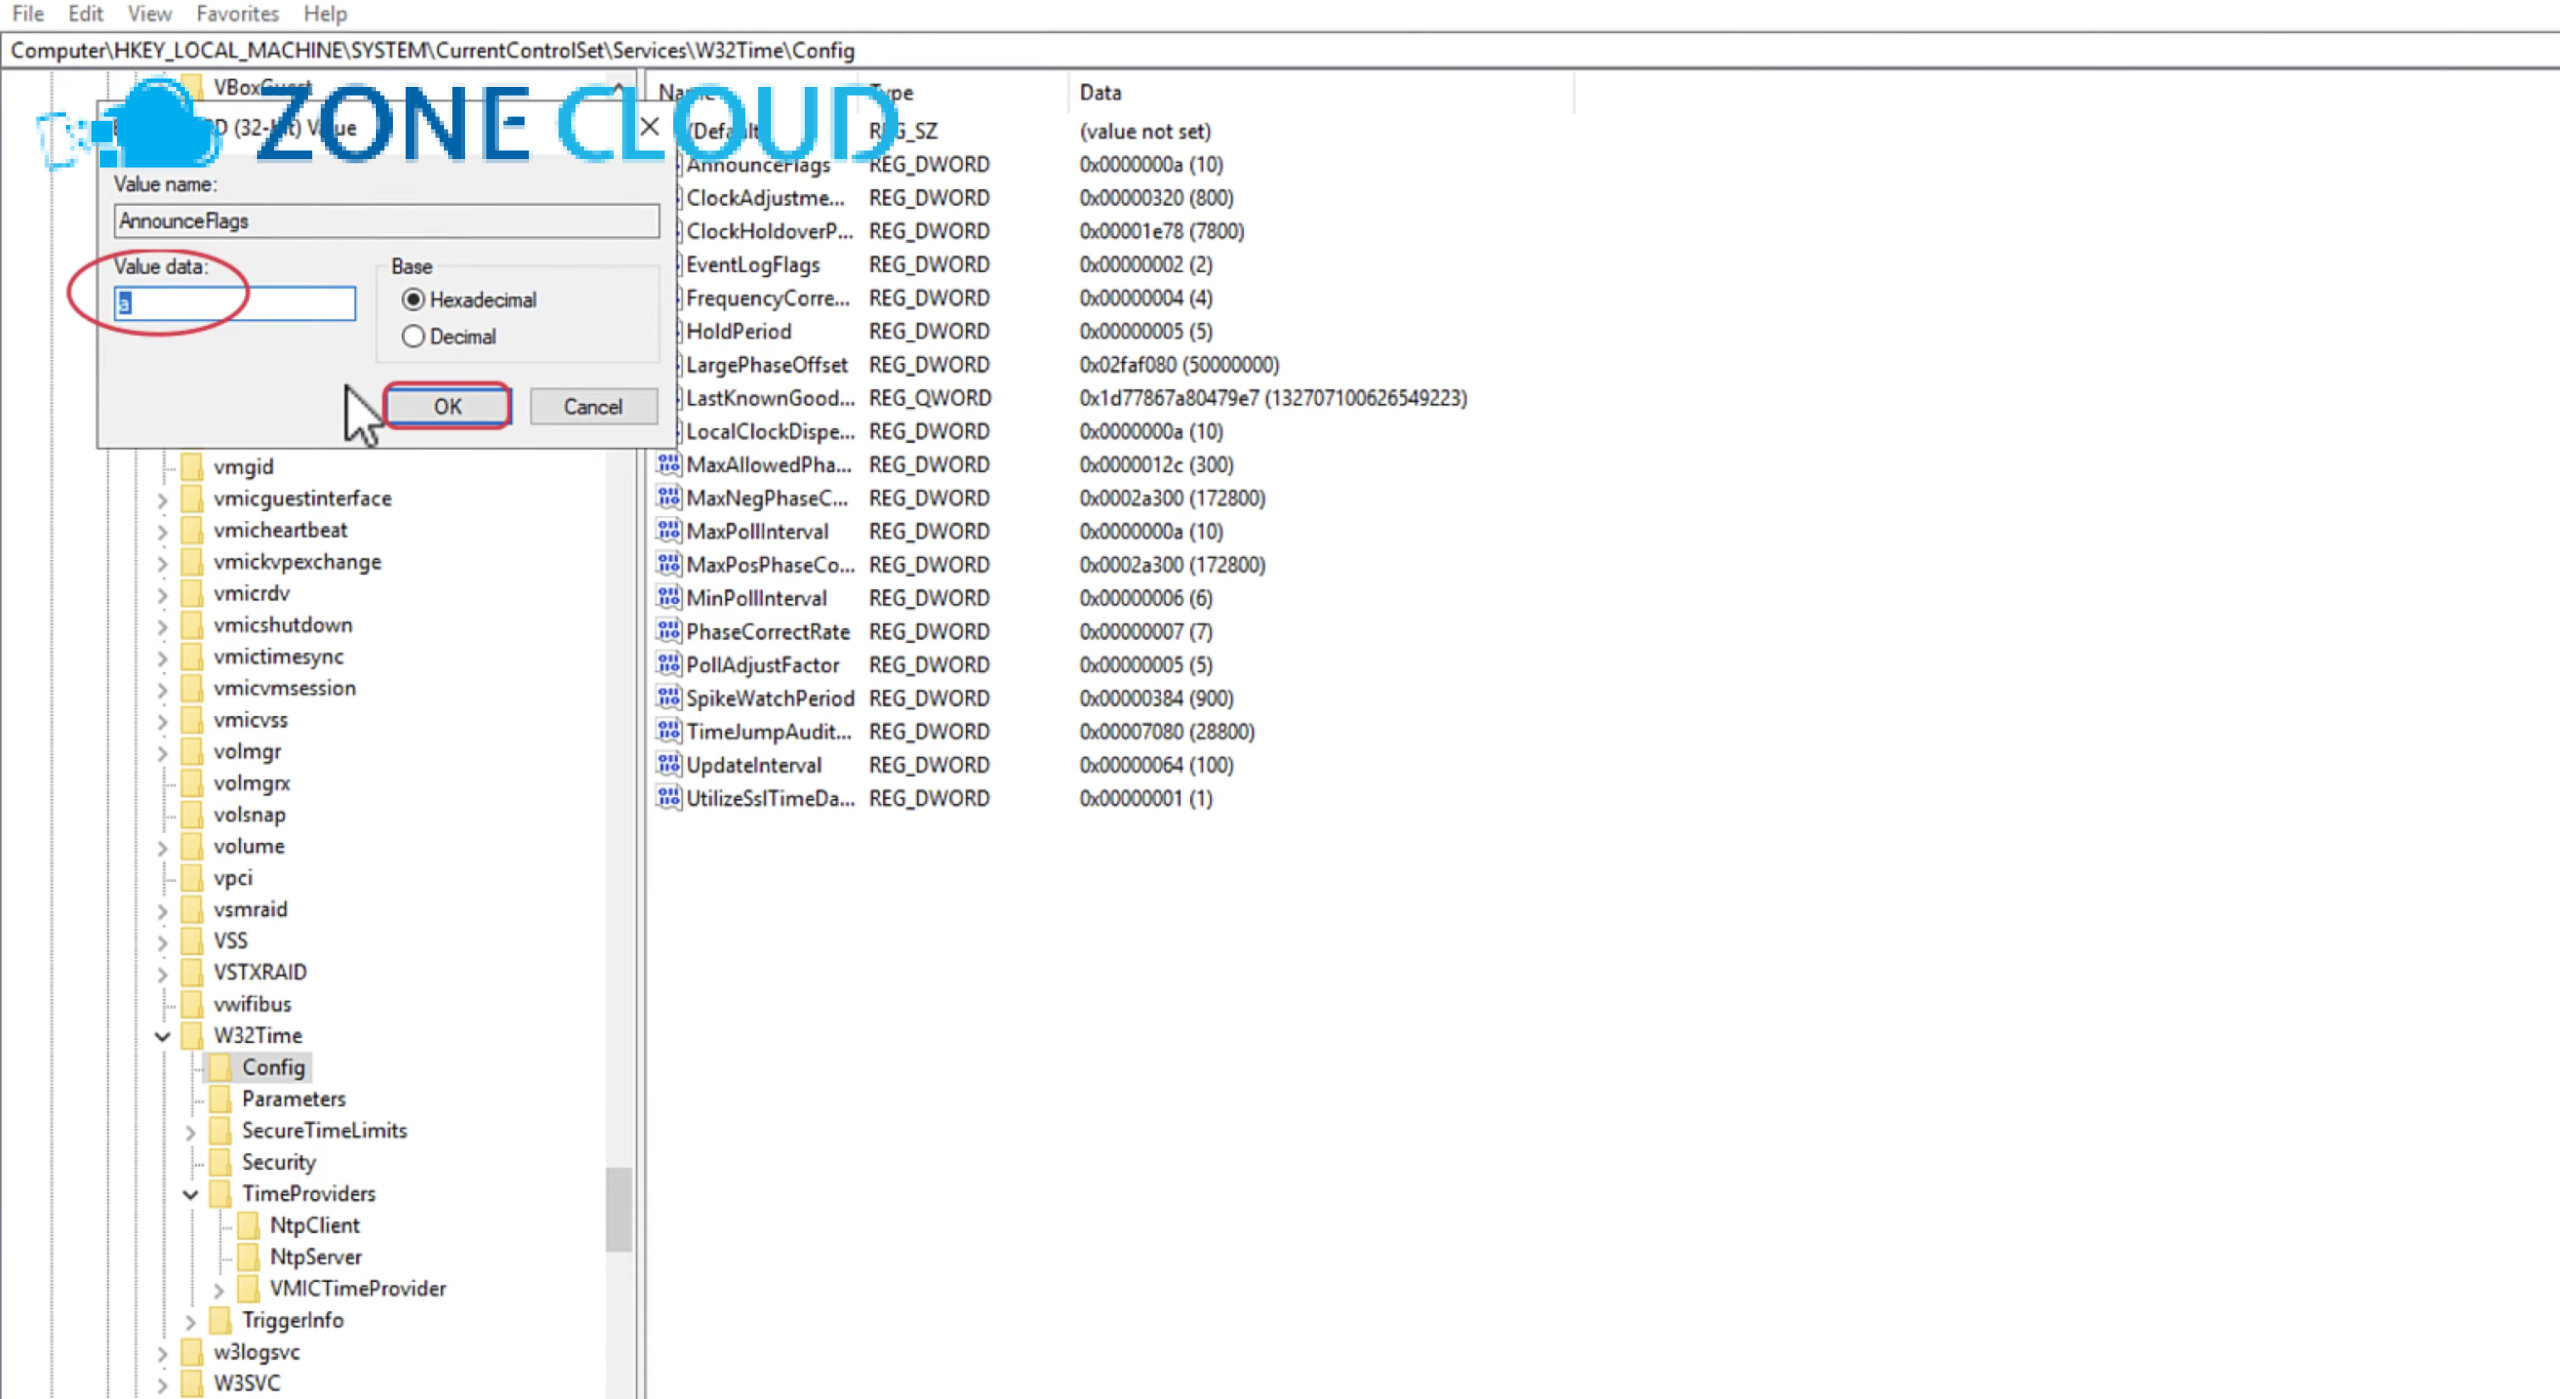Close the Edit DWORD dialog
2560x1399 pixels.
650,127
